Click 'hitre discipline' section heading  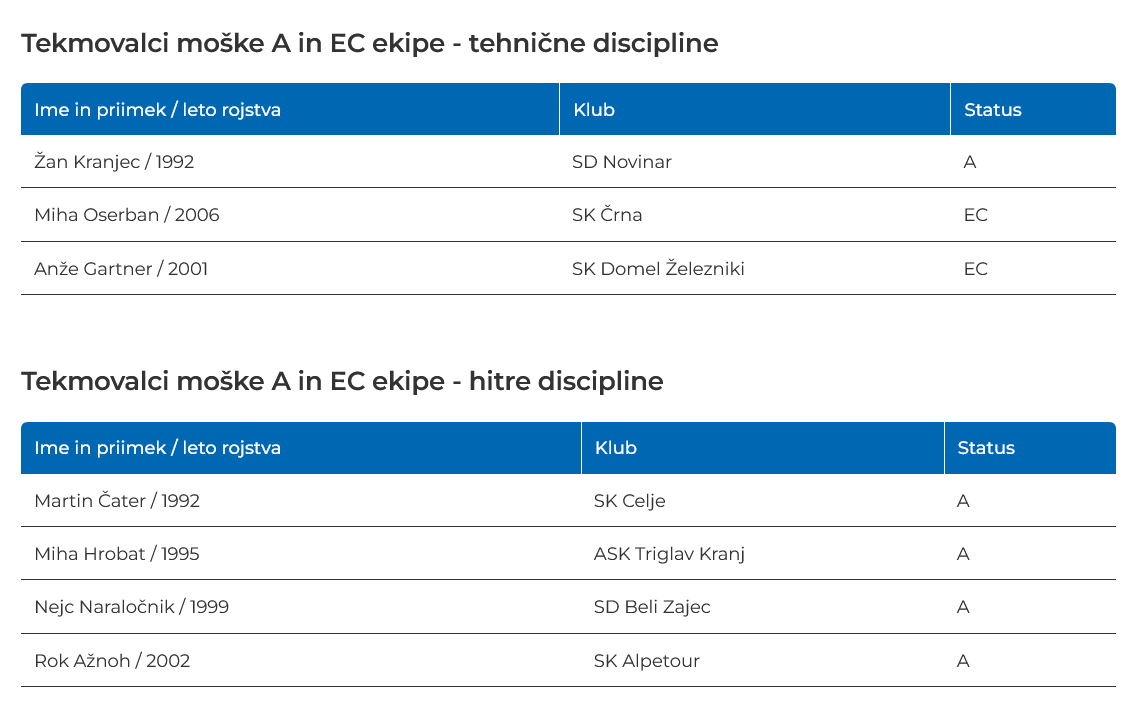[x=342, y=381]
